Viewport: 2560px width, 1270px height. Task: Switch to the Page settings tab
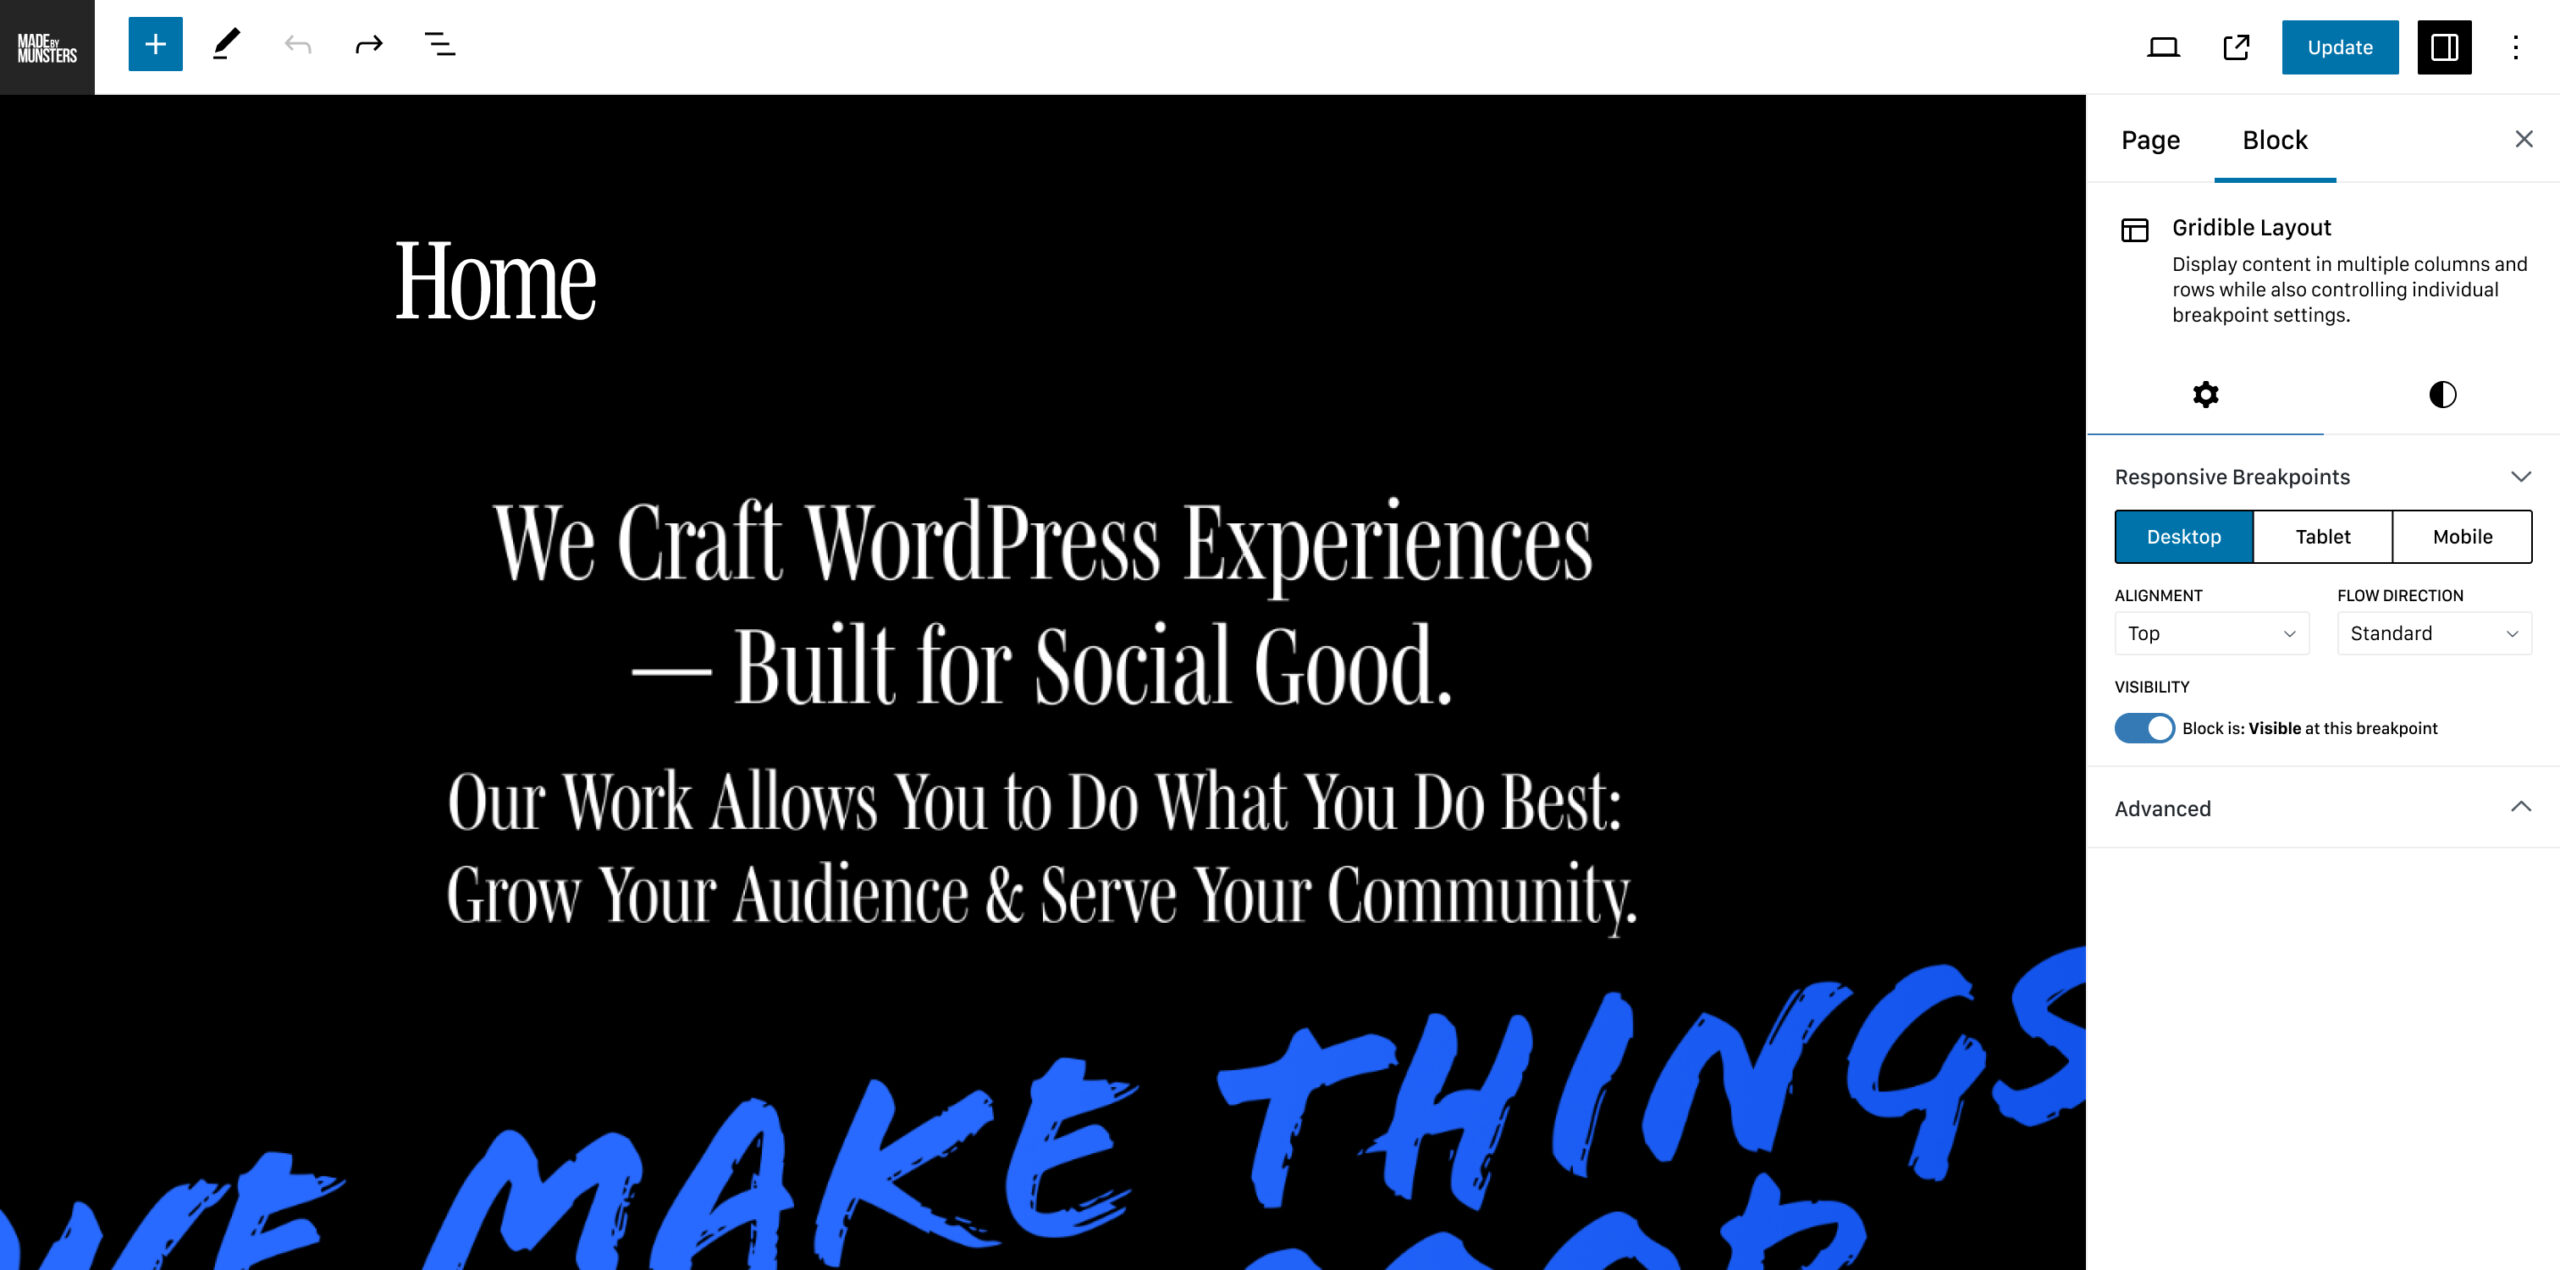coord(2150,139)
